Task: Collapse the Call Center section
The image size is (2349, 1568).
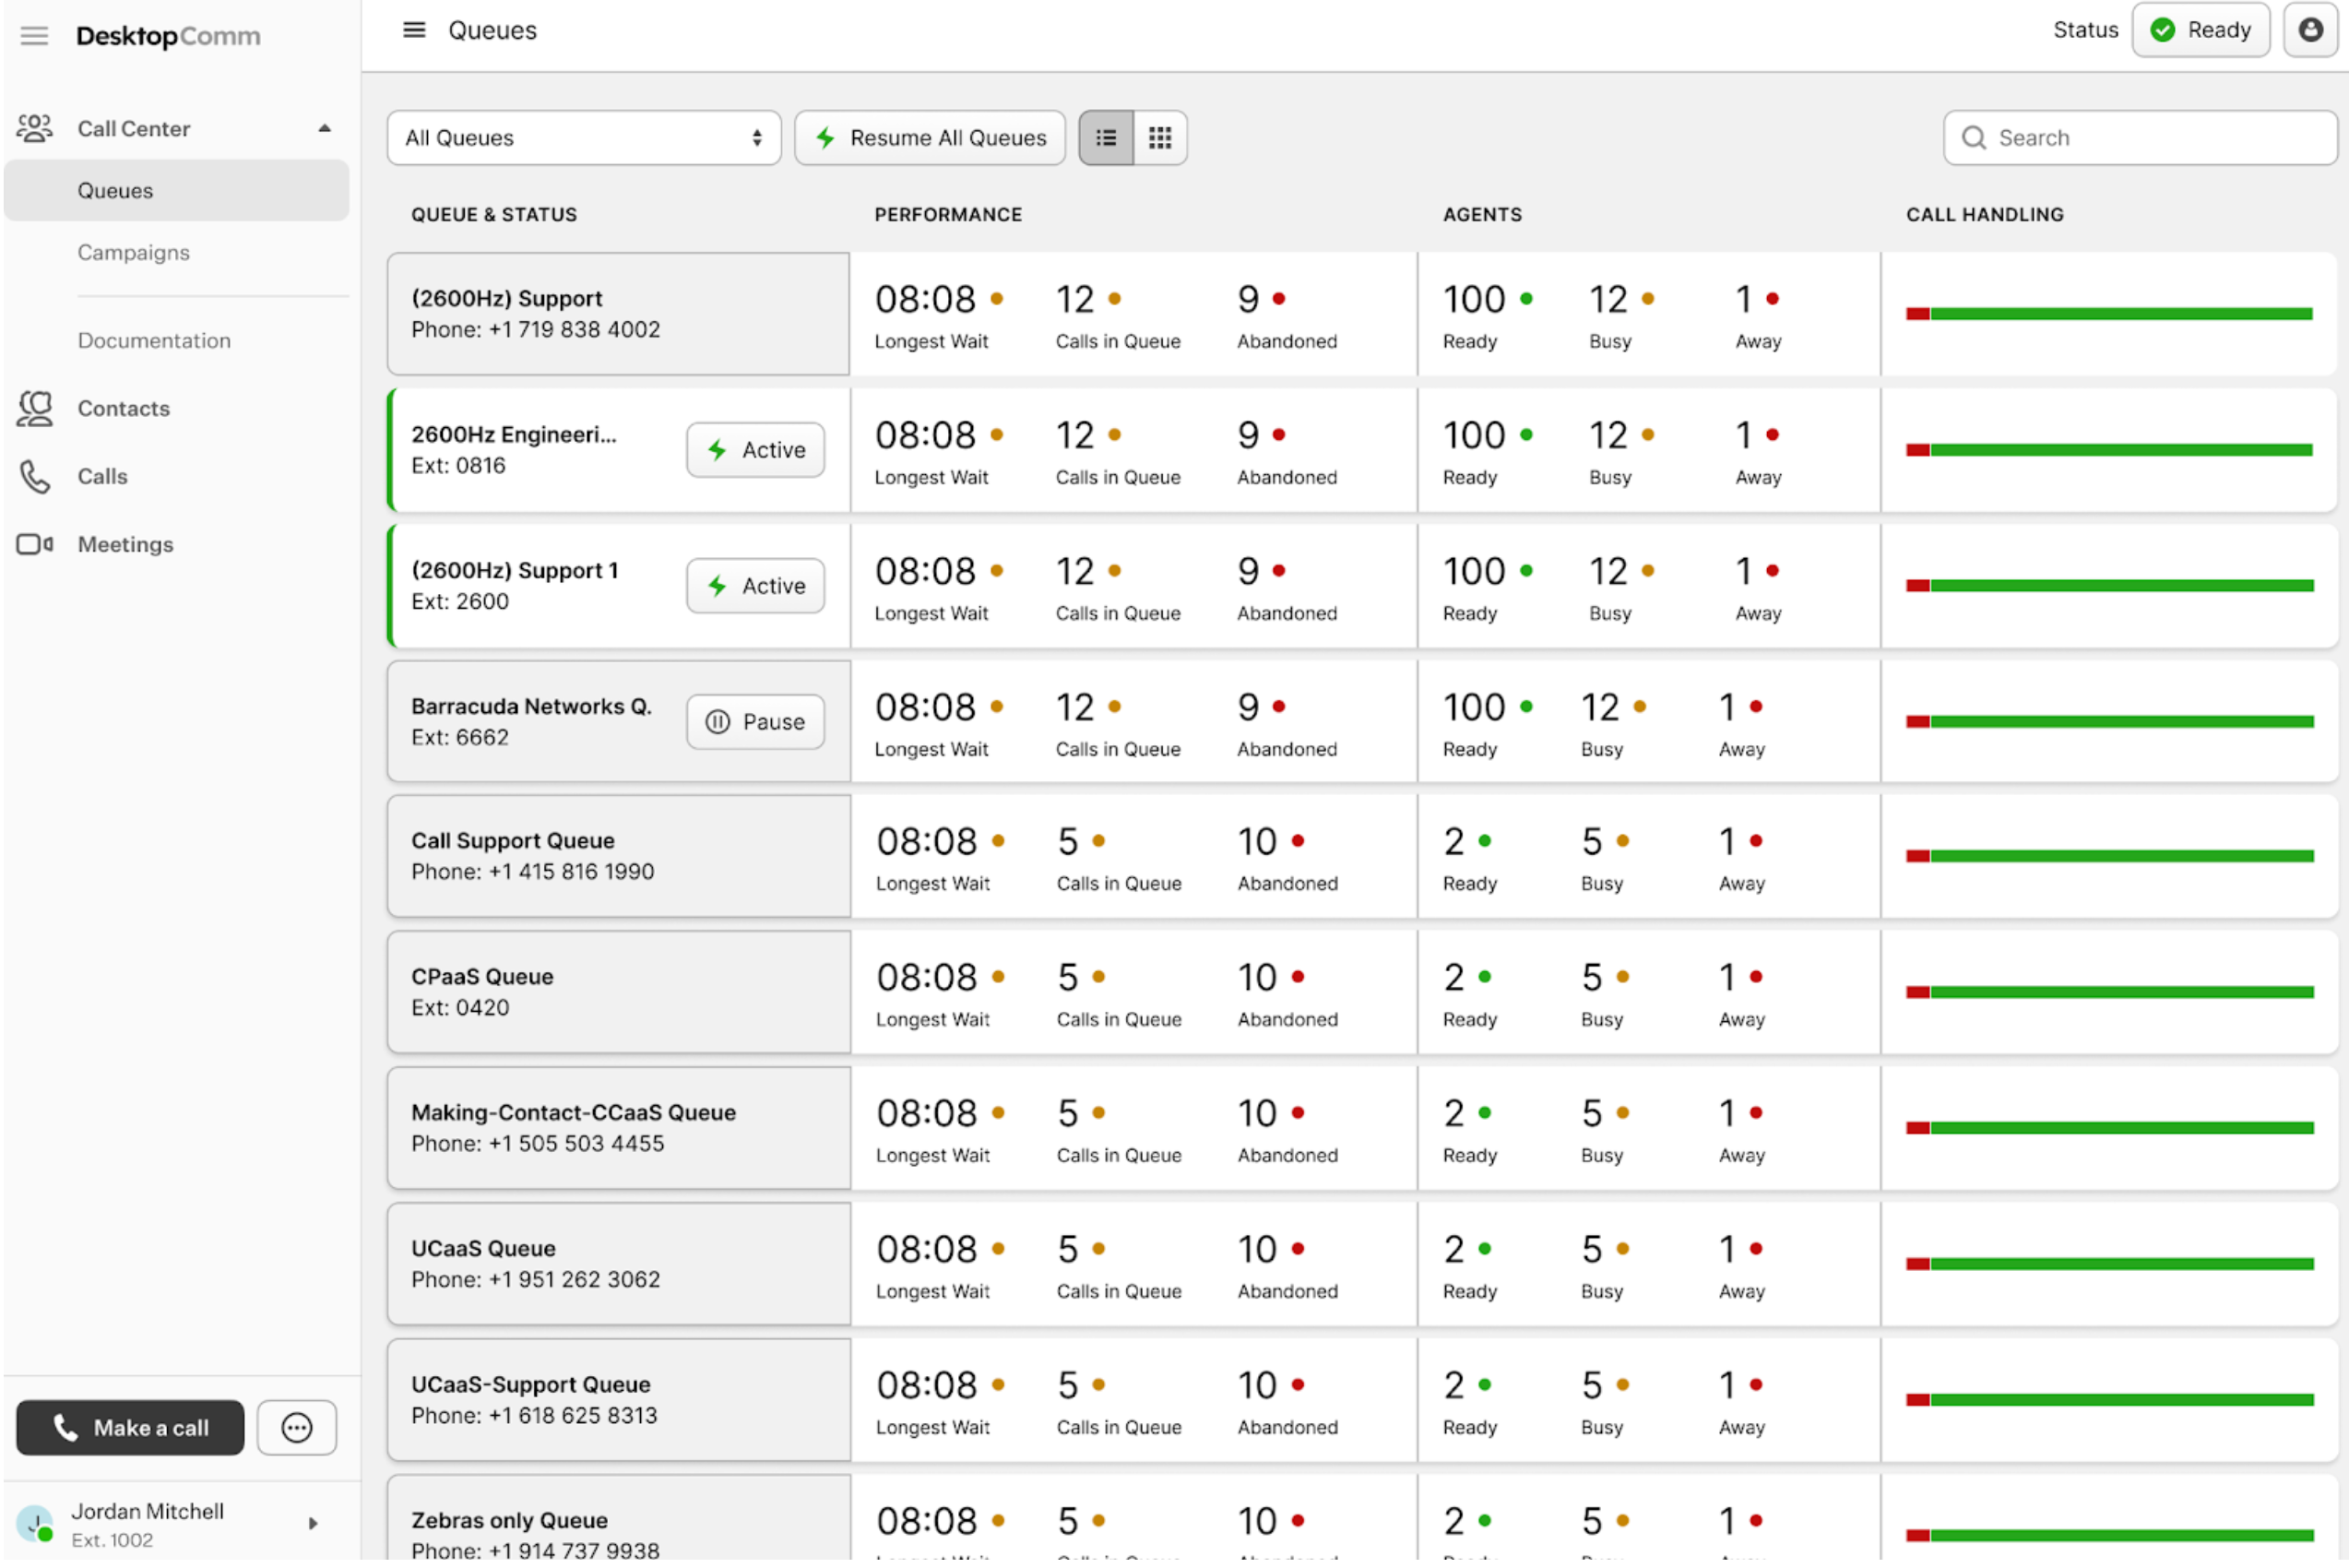Action: pos(324,128)
